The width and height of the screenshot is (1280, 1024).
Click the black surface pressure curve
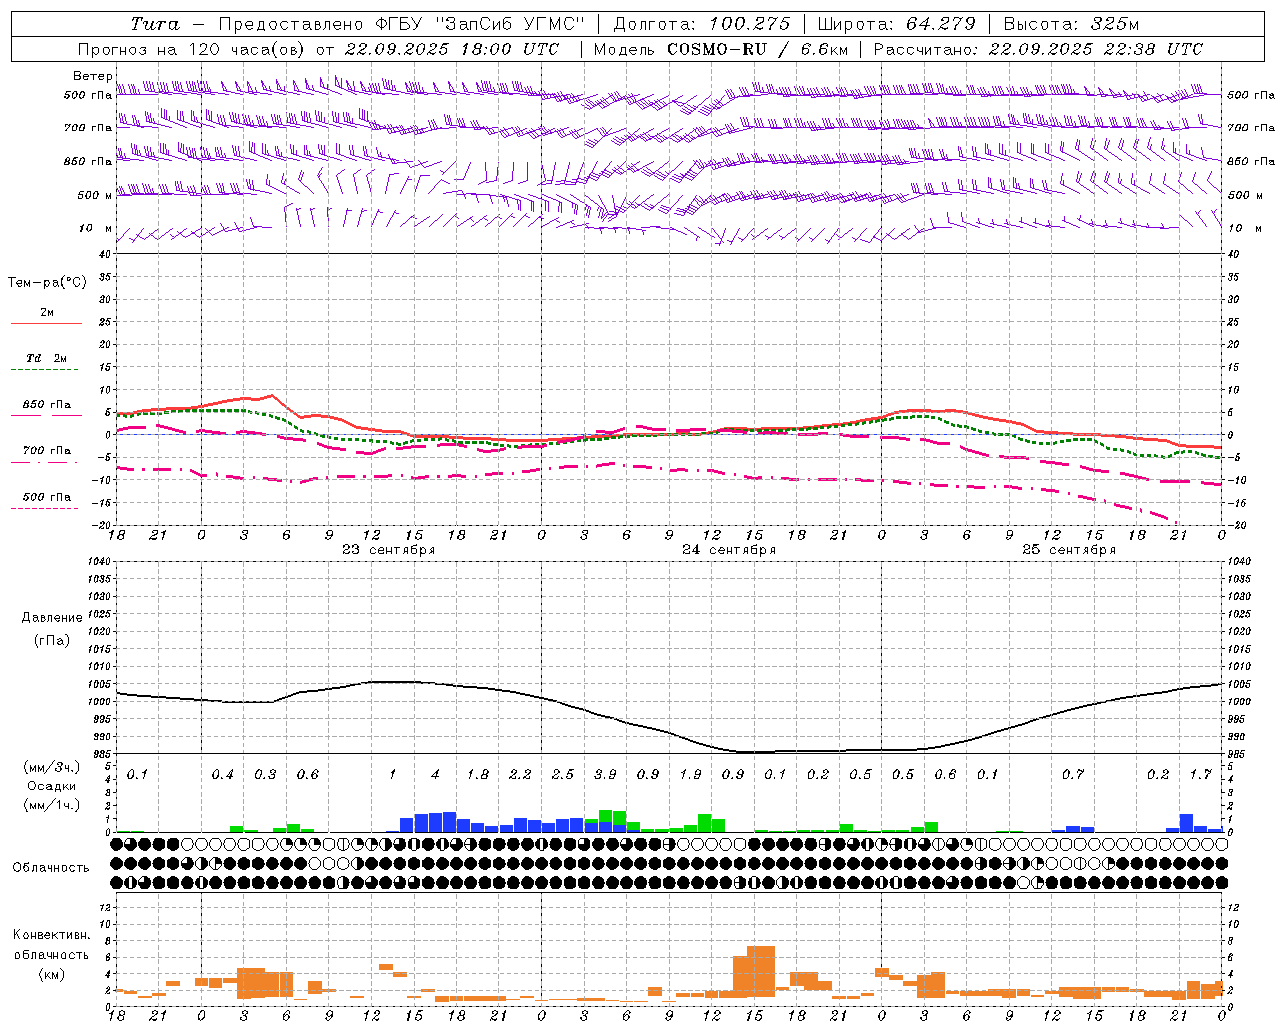coord(670,731)
